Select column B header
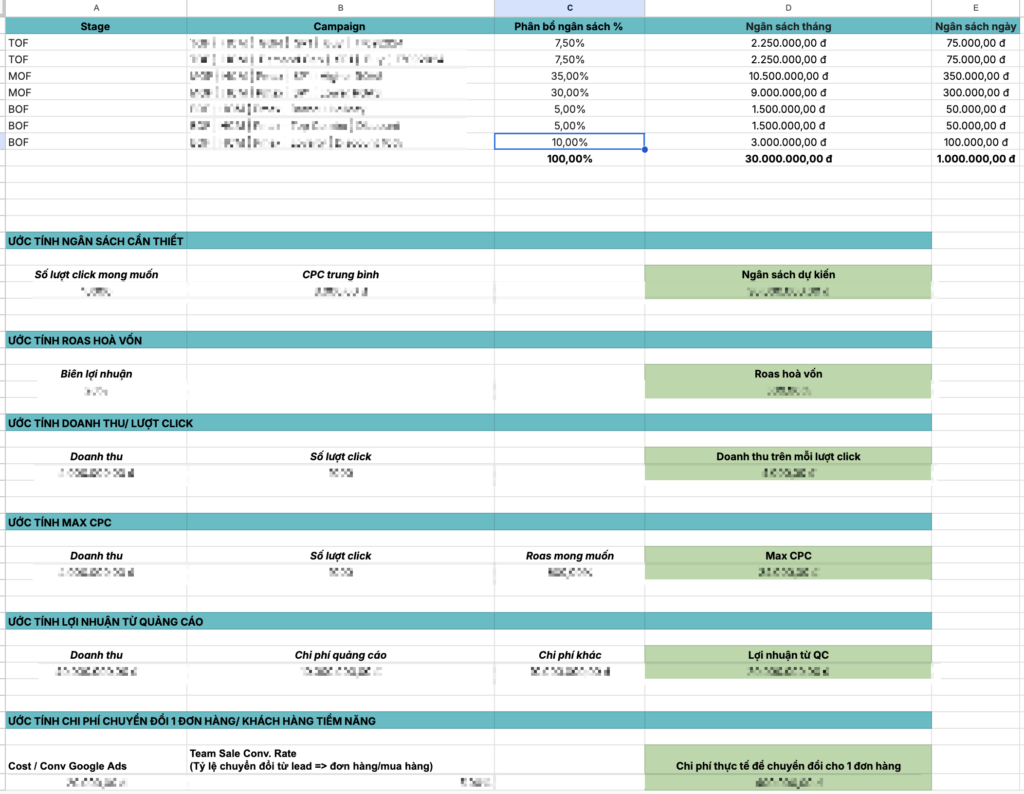The width and height of the screenshot is (1024, 794). point(340,8)
